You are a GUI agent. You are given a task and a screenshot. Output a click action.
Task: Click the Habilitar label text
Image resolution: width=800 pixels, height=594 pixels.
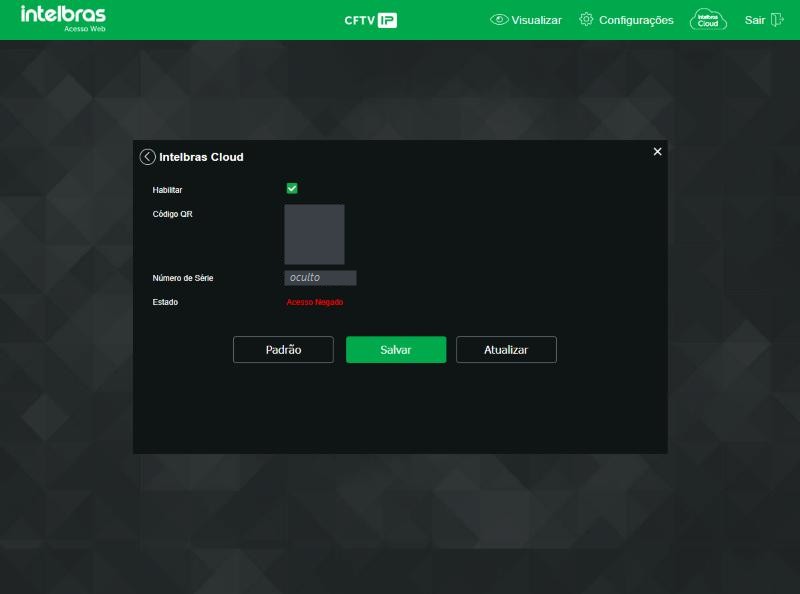[167, 190]
